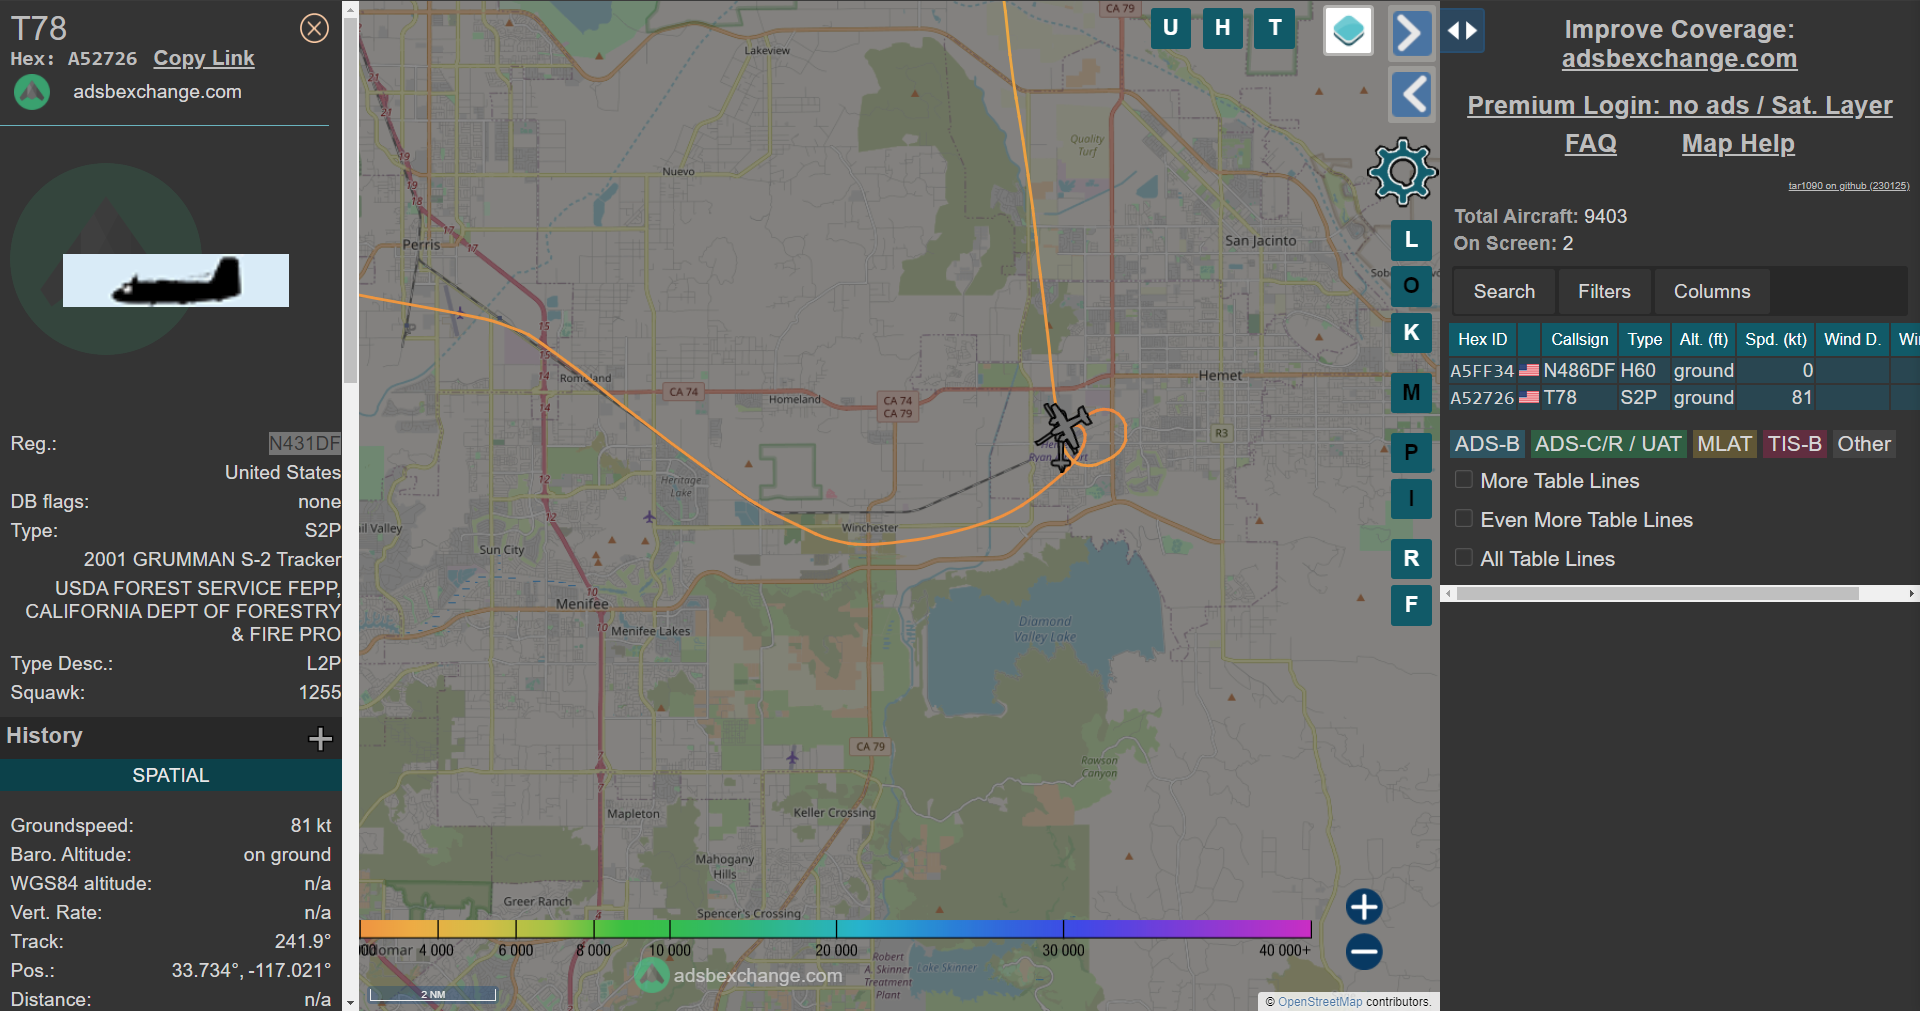Close the T78 aircraft info panel
Viewport: 1920px width, 1011px height.
[314, 28]
